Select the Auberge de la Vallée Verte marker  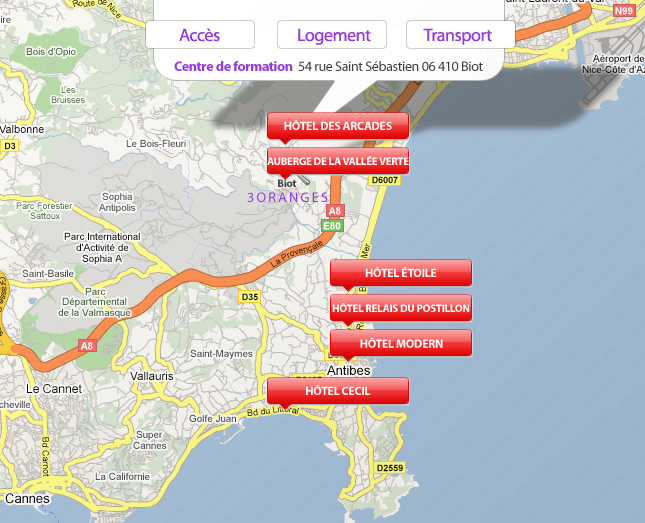(338, 160)
